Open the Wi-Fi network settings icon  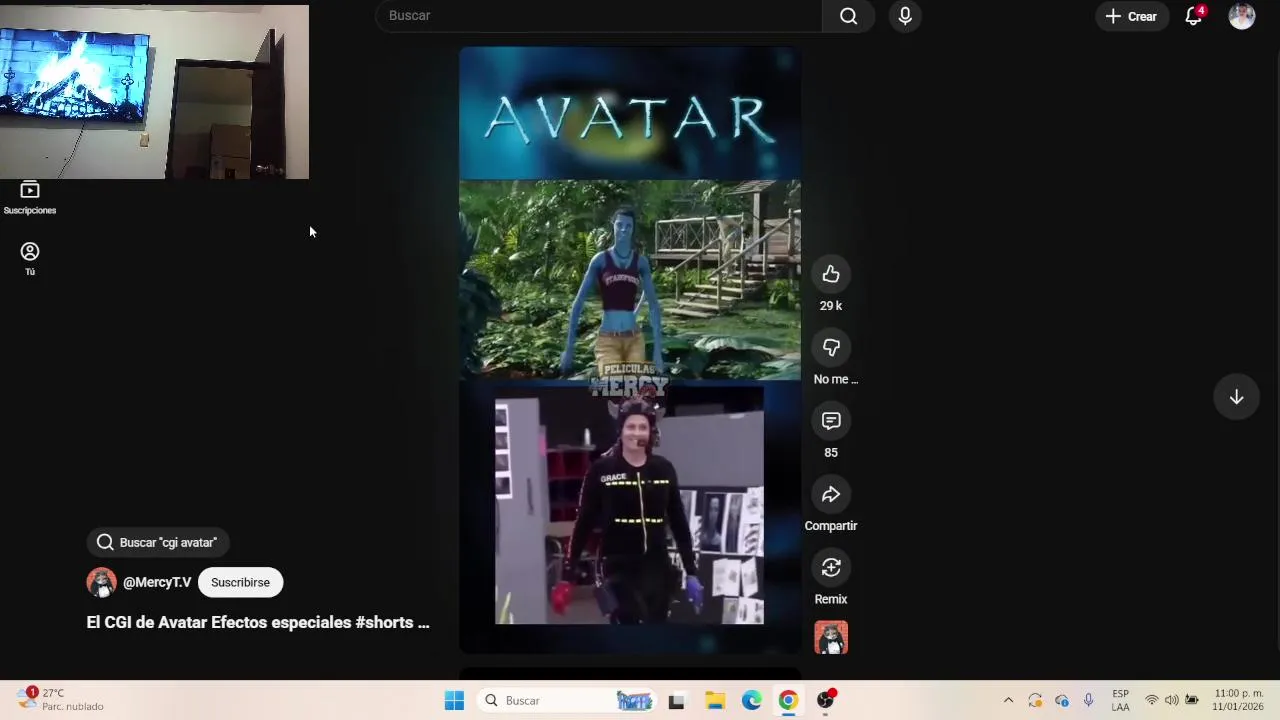(1152, 701)
